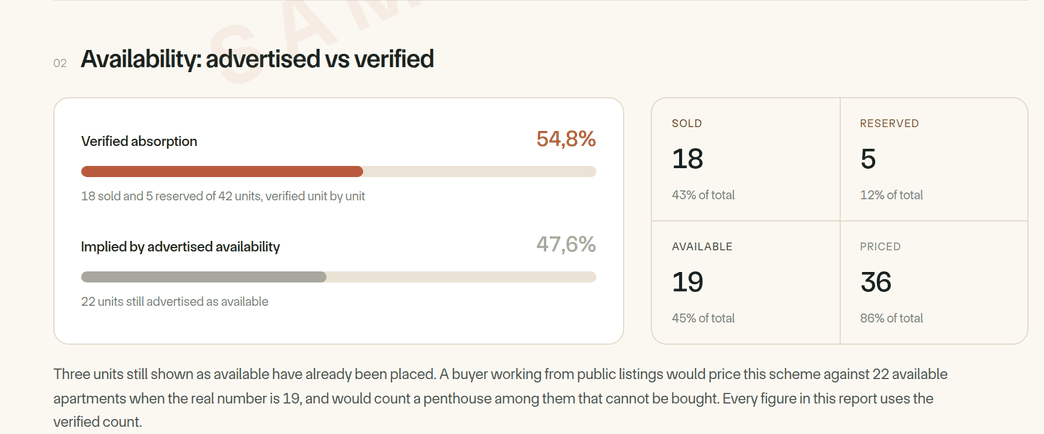Click the 43% of total text
This screenshot has width=1044, height=434.
(703, 195)
